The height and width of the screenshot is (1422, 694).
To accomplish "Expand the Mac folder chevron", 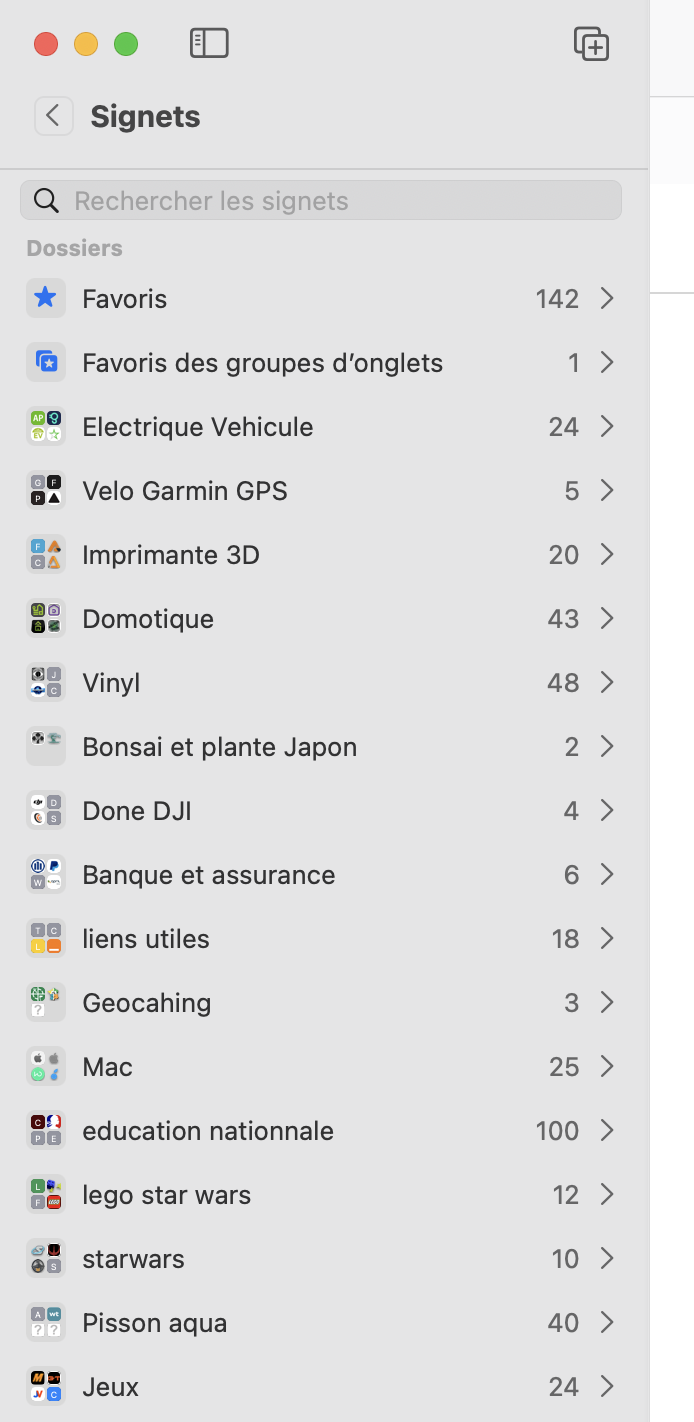I will (607, 1066).
